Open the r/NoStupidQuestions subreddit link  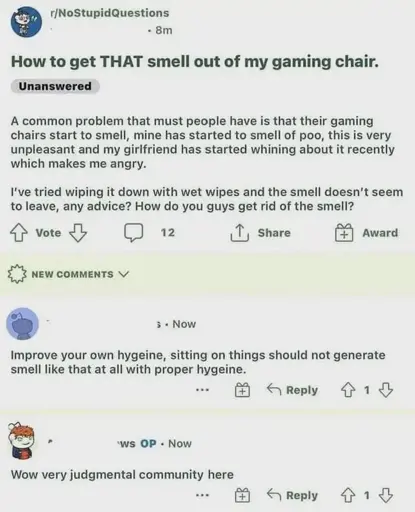[110, 13]
